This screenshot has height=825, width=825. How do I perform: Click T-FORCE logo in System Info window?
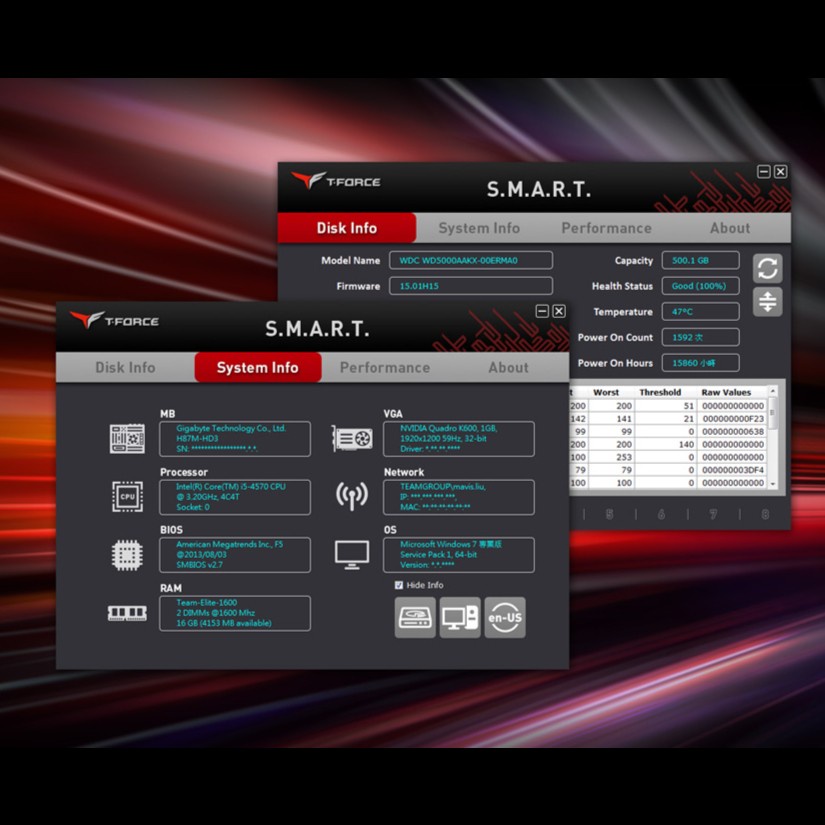(114, 319)
